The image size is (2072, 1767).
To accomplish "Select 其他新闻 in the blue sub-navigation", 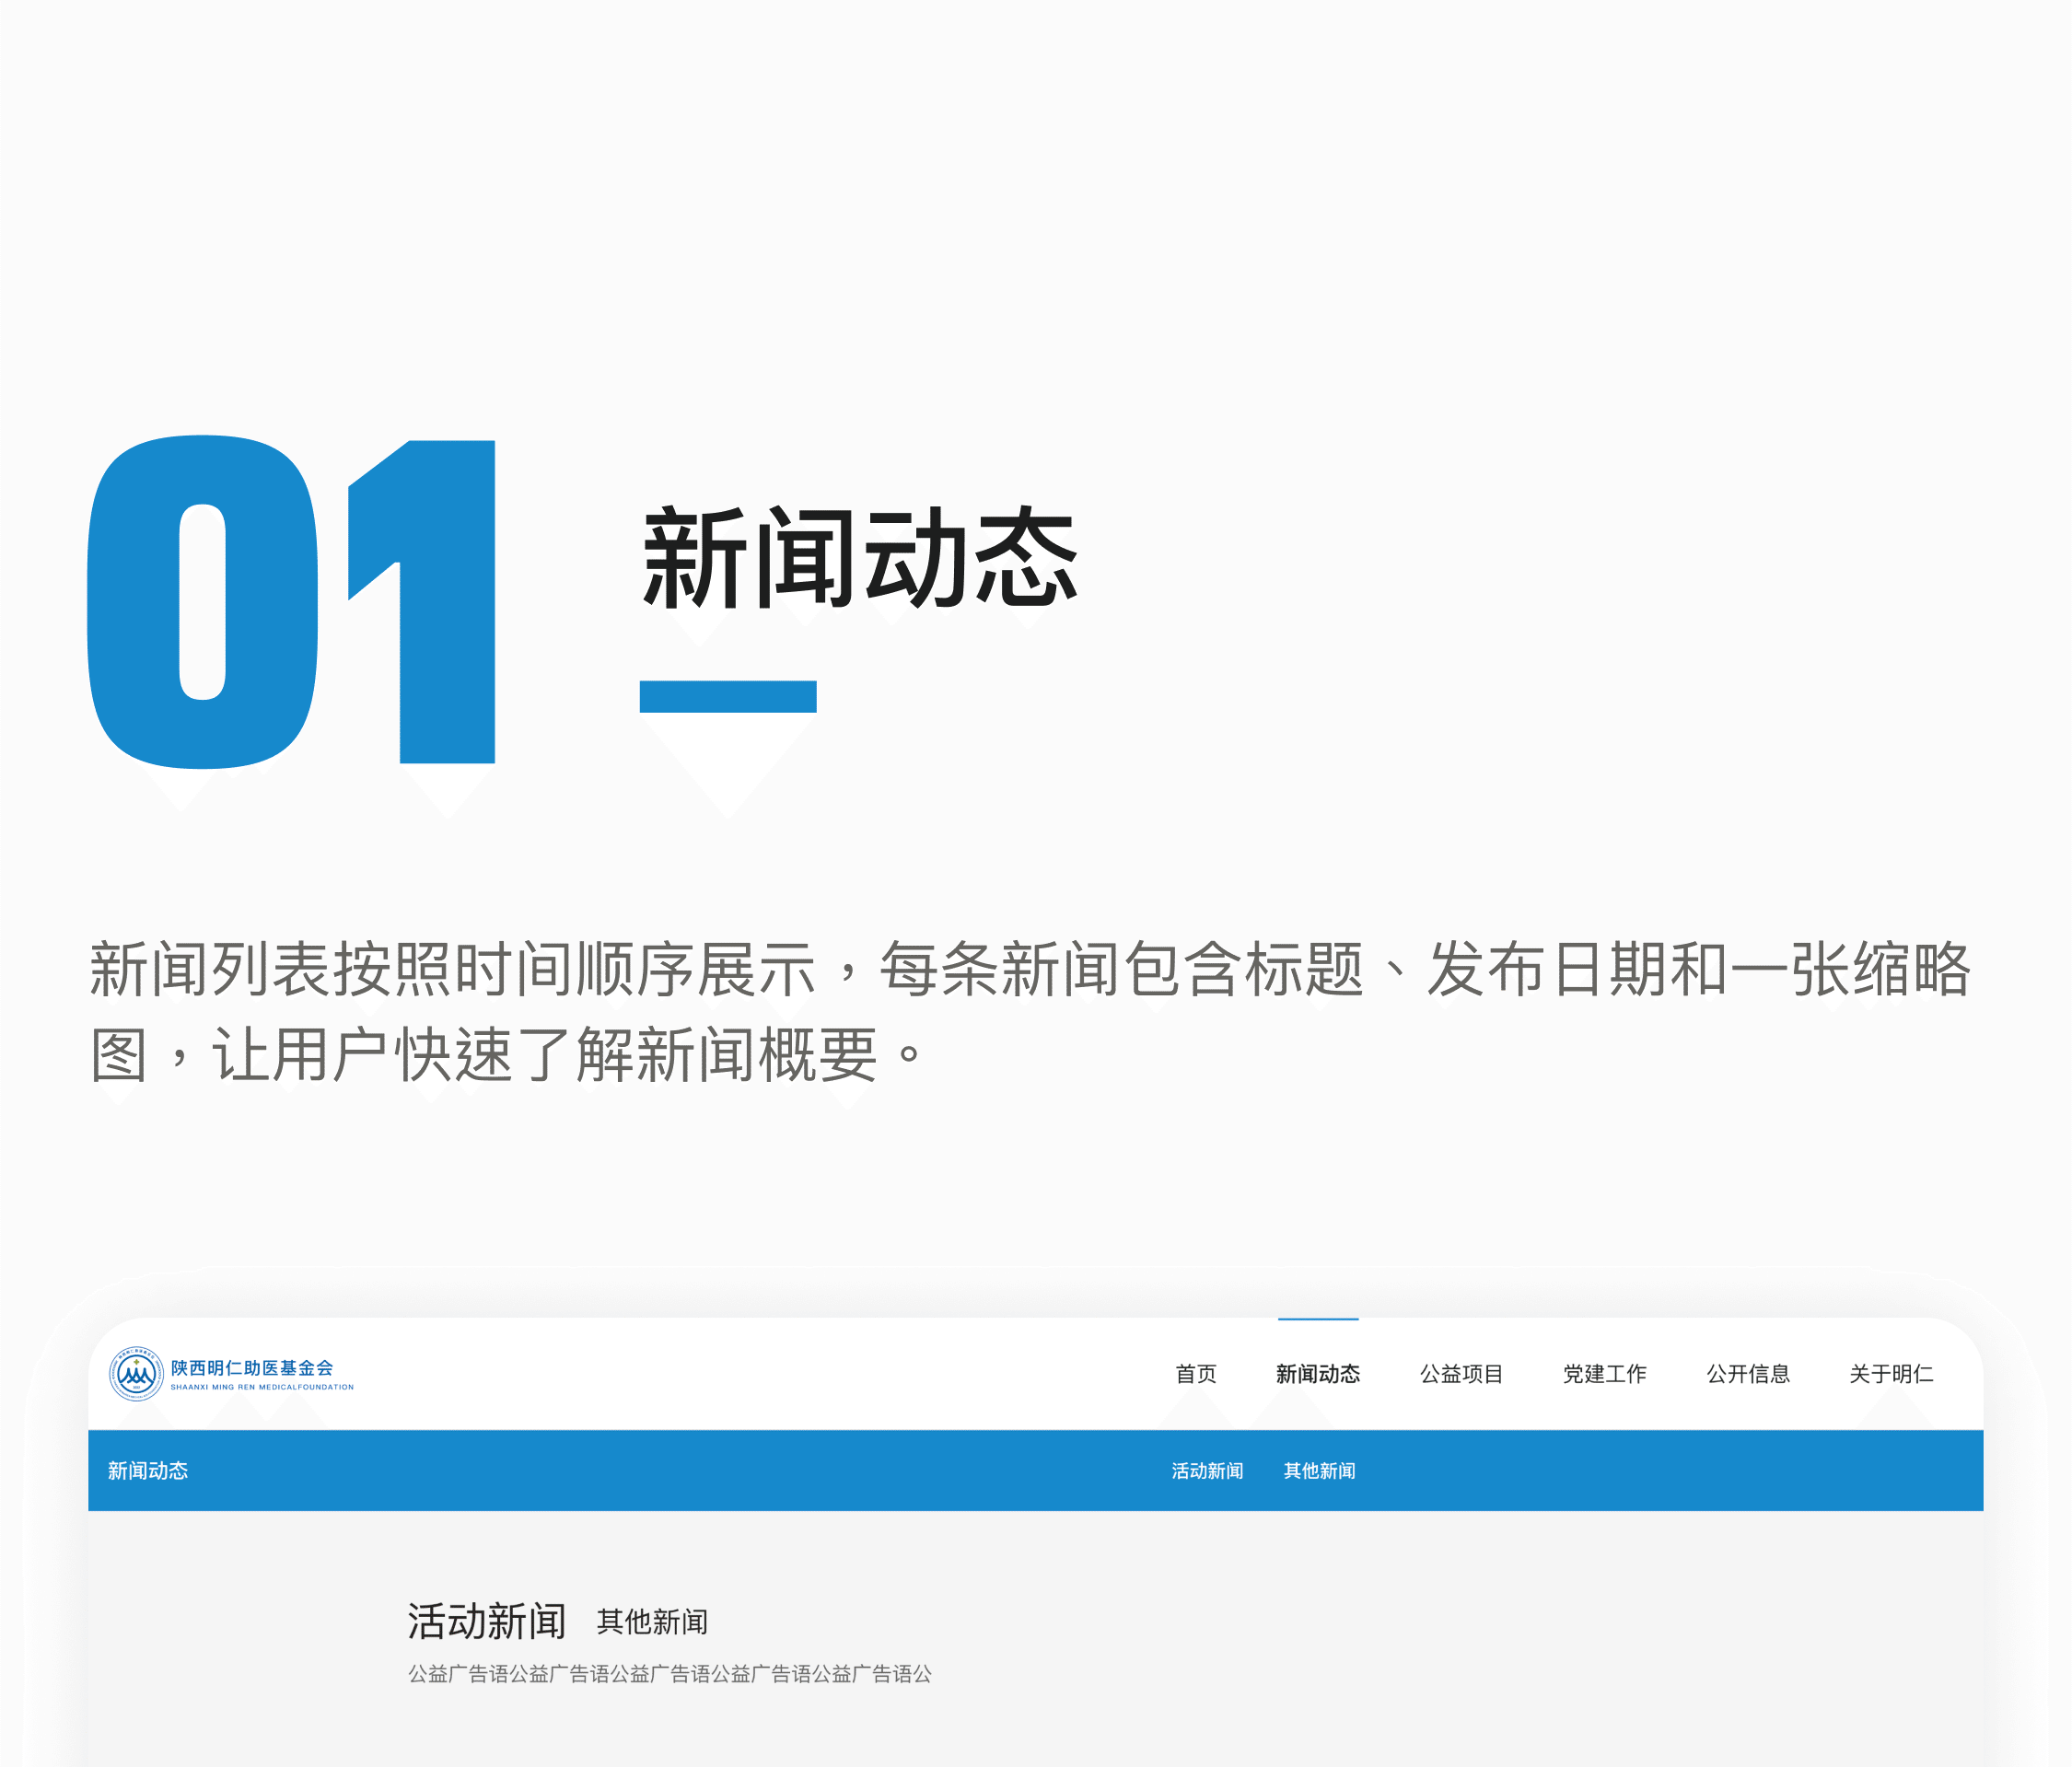I will point(1319,1471).
